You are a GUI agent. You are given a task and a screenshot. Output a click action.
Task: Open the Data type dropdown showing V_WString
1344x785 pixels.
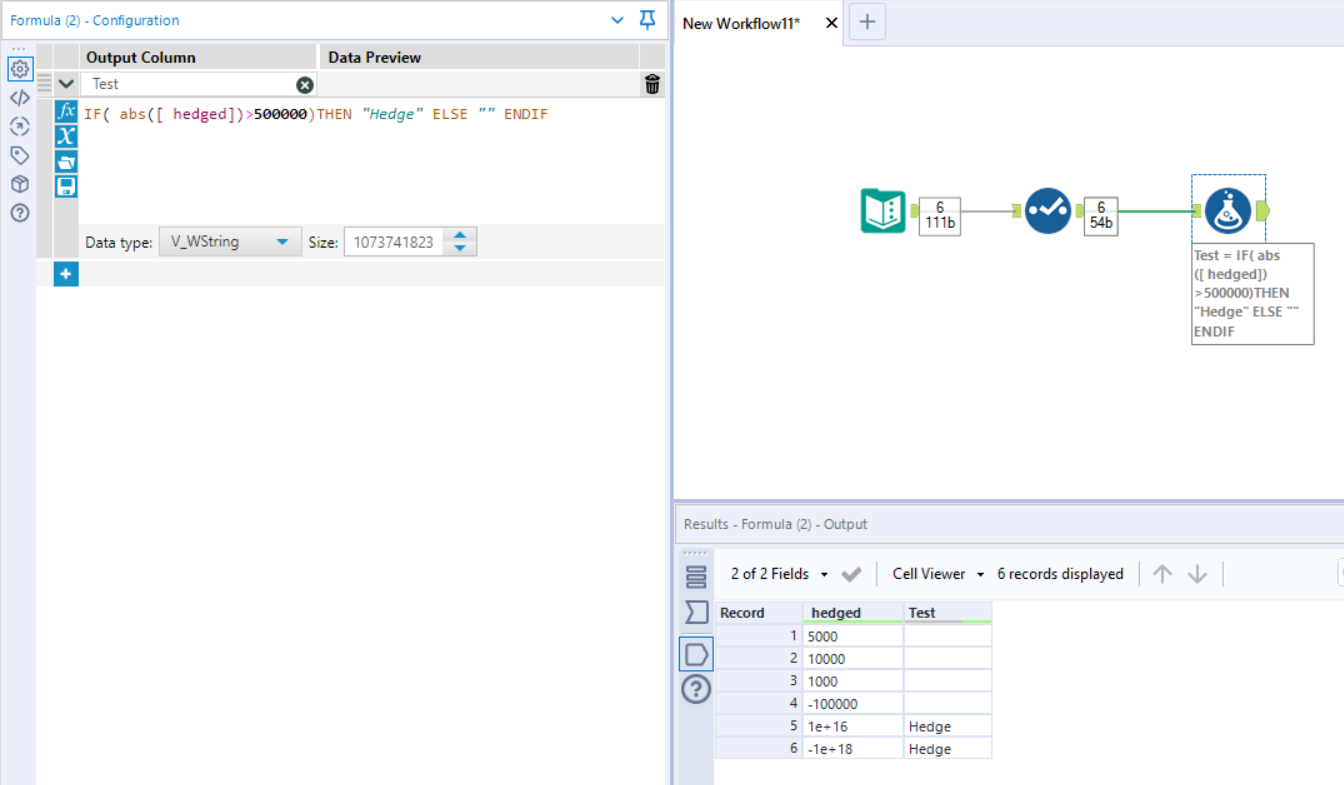(x=230, y=241)
